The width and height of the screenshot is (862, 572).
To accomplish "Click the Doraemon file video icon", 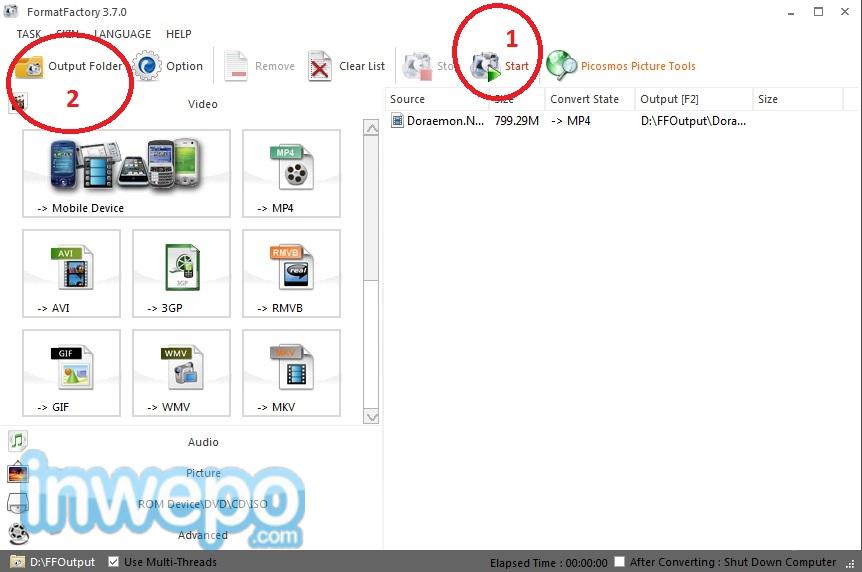I will (x=397, y=120).
